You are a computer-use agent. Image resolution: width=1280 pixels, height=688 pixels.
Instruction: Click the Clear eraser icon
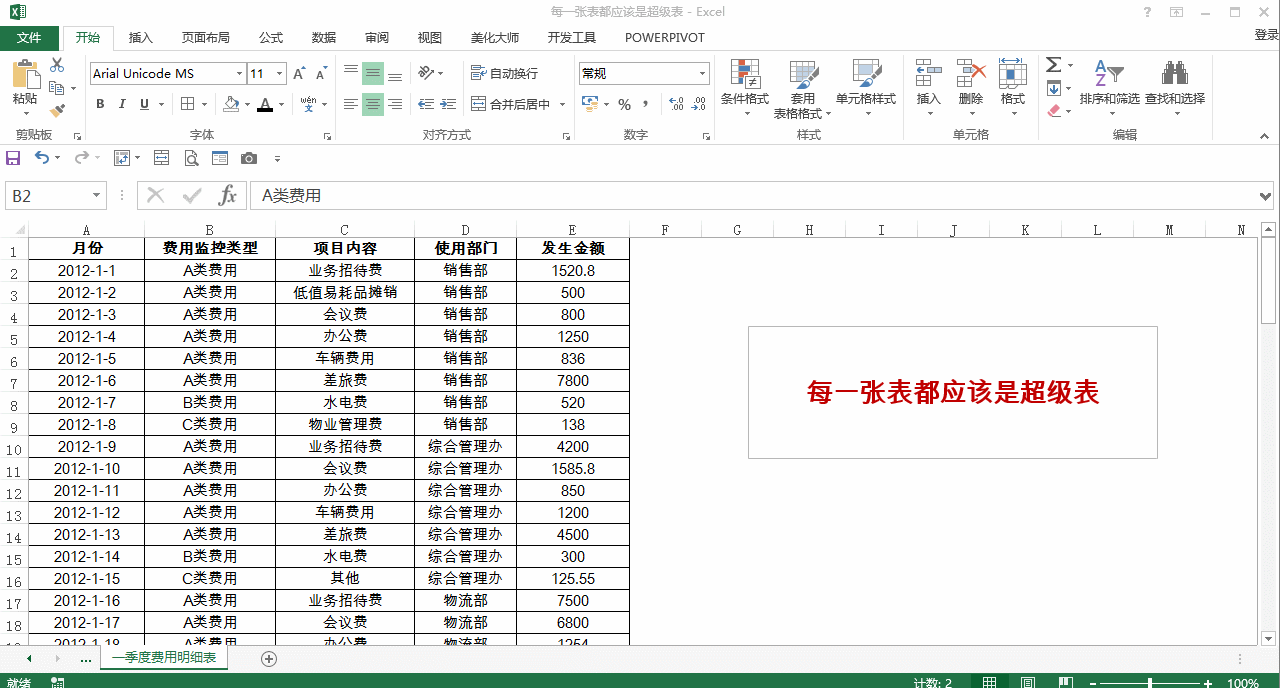pos(1053,110)
